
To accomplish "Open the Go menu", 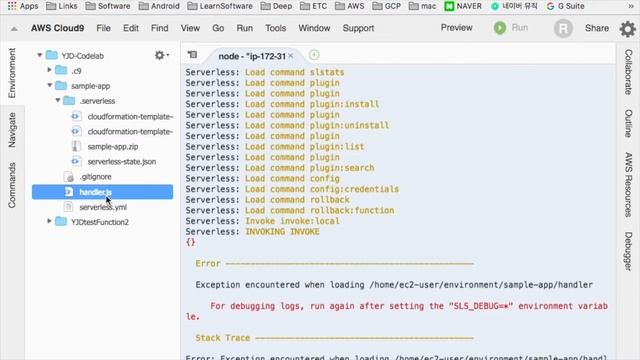I will (x=218, y=28).
